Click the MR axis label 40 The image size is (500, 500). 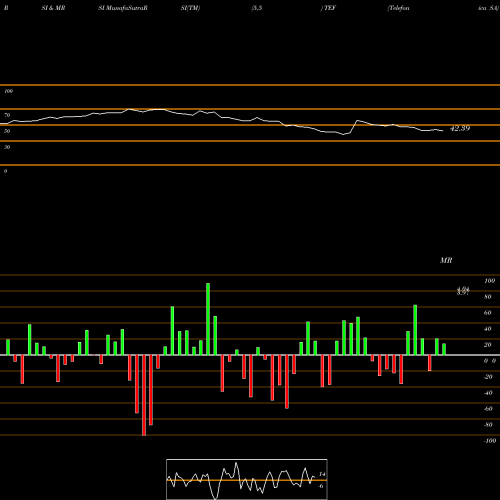point(488,329)
